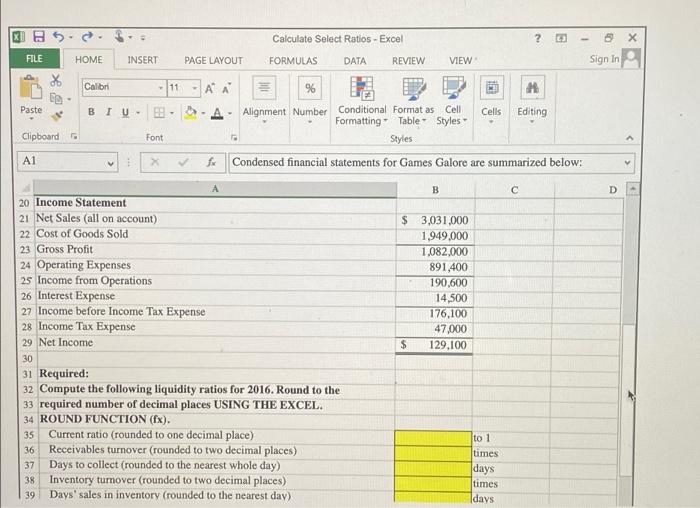Select row 21 header
The image size is (700, 508).
pos(25,219)
